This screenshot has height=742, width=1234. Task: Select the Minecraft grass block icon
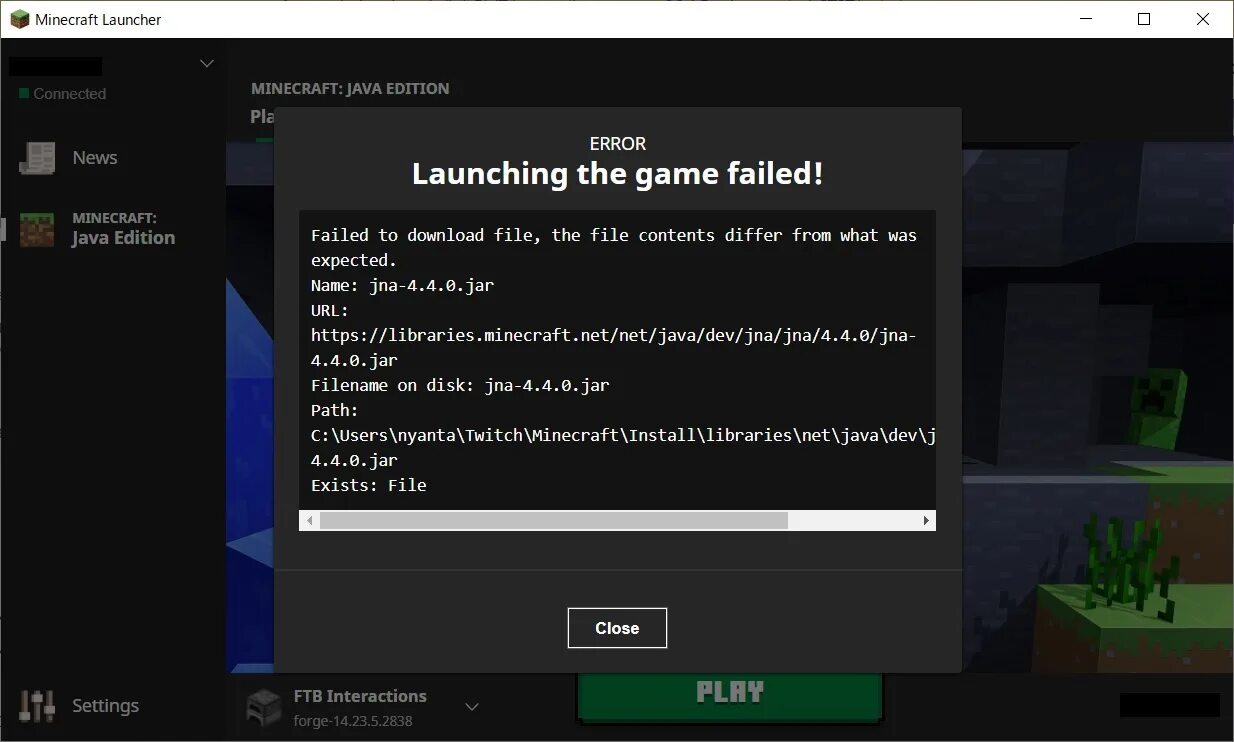[x=38, y=229]
